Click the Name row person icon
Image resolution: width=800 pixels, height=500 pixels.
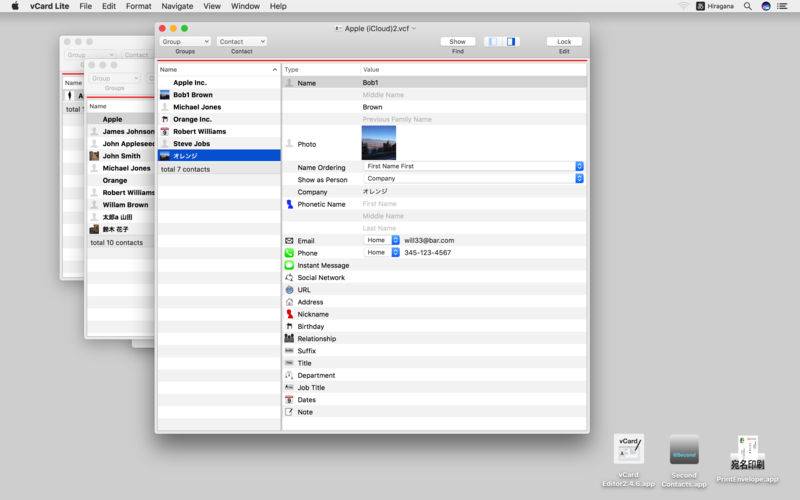pos(289,83)
